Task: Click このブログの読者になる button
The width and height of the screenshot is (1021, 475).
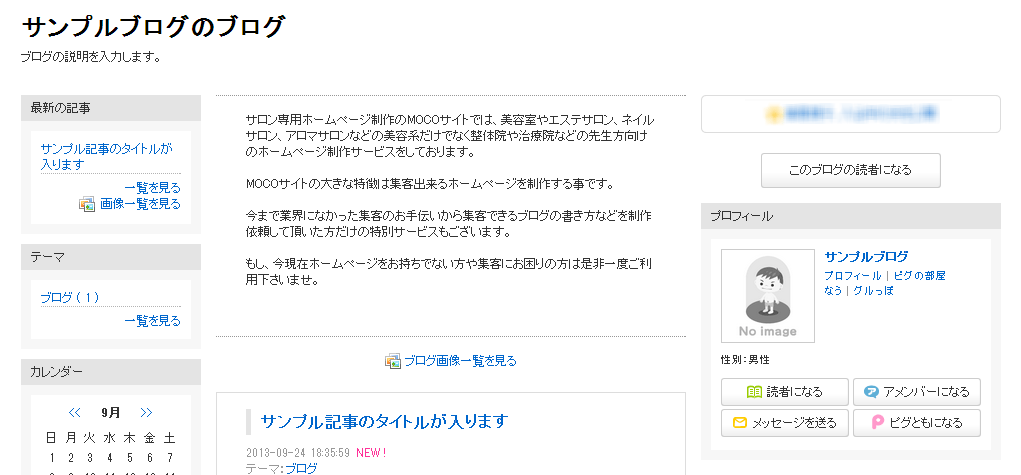Action: pos(850,170)
